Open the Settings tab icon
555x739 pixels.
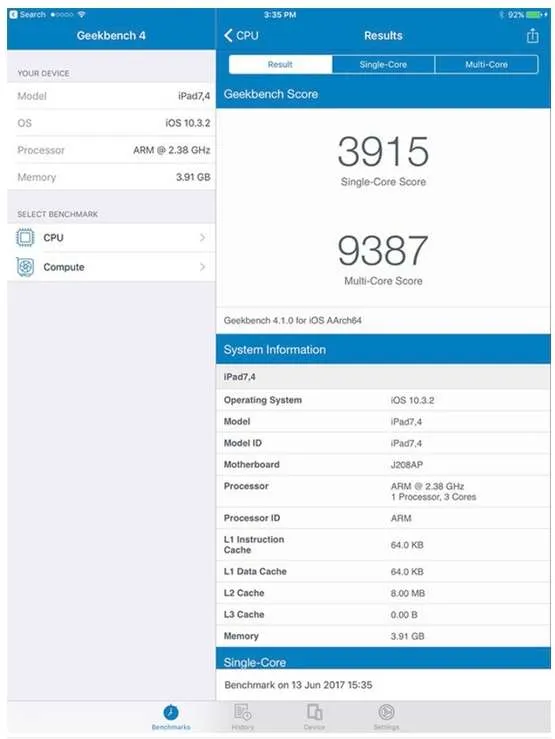(386, 712)
